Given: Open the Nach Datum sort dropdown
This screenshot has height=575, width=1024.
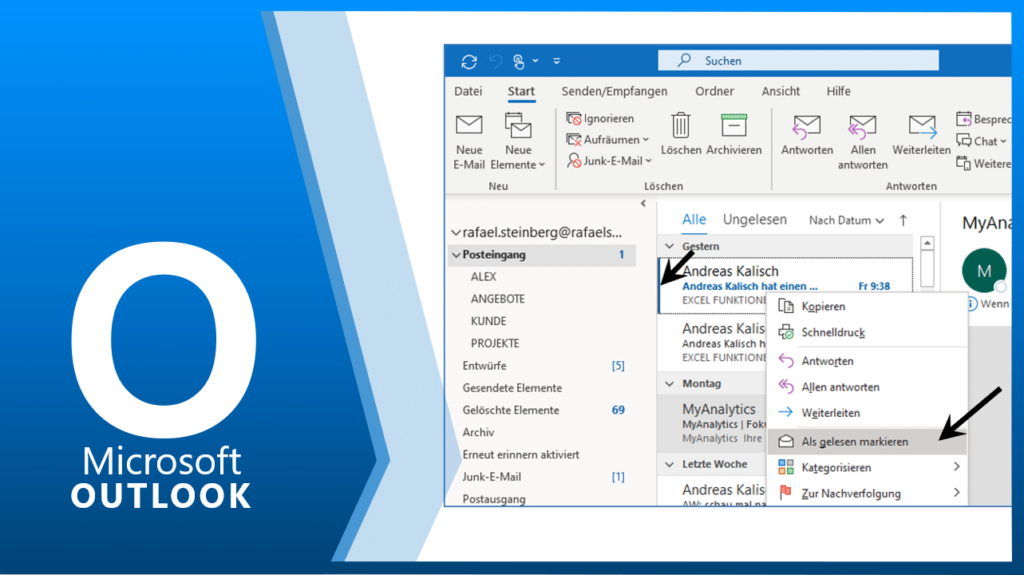Looking at the screenshot, I should tap(846, 221).
